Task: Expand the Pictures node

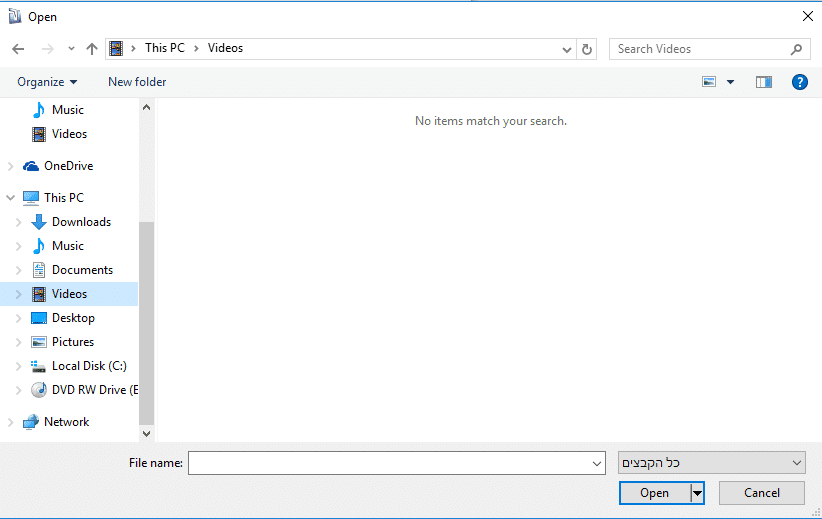Action: [x=18, y=342]
